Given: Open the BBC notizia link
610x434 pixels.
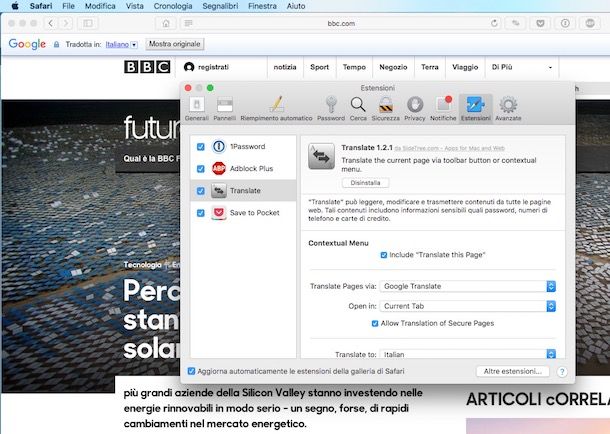Looking at the screenshot, I should point(285,67).
